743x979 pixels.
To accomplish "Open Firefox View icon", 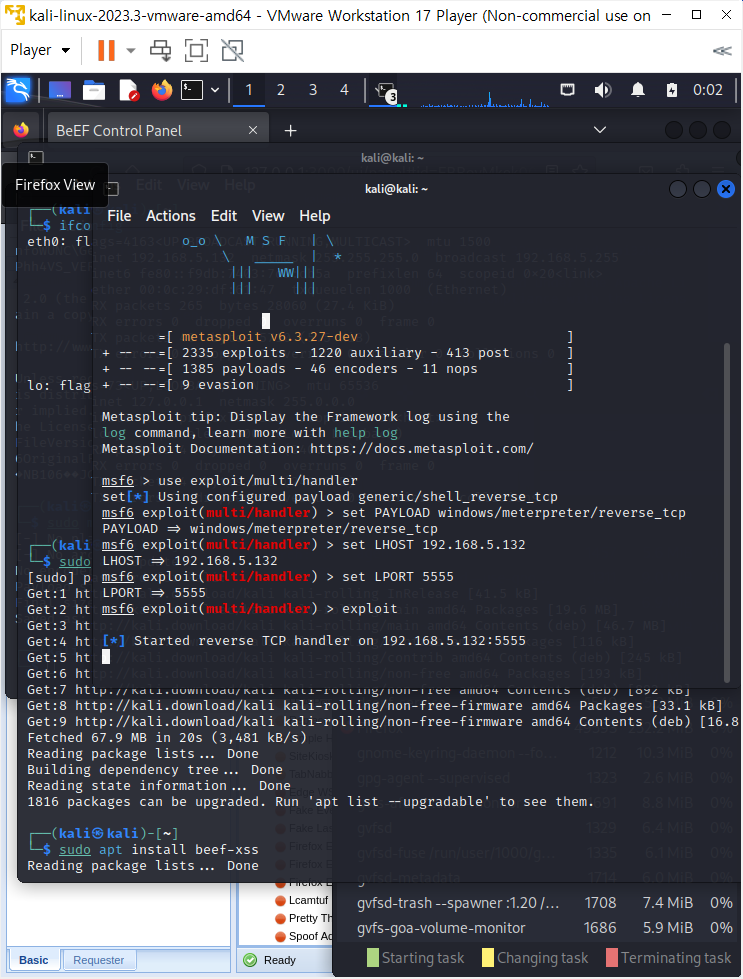I will 21,130.
